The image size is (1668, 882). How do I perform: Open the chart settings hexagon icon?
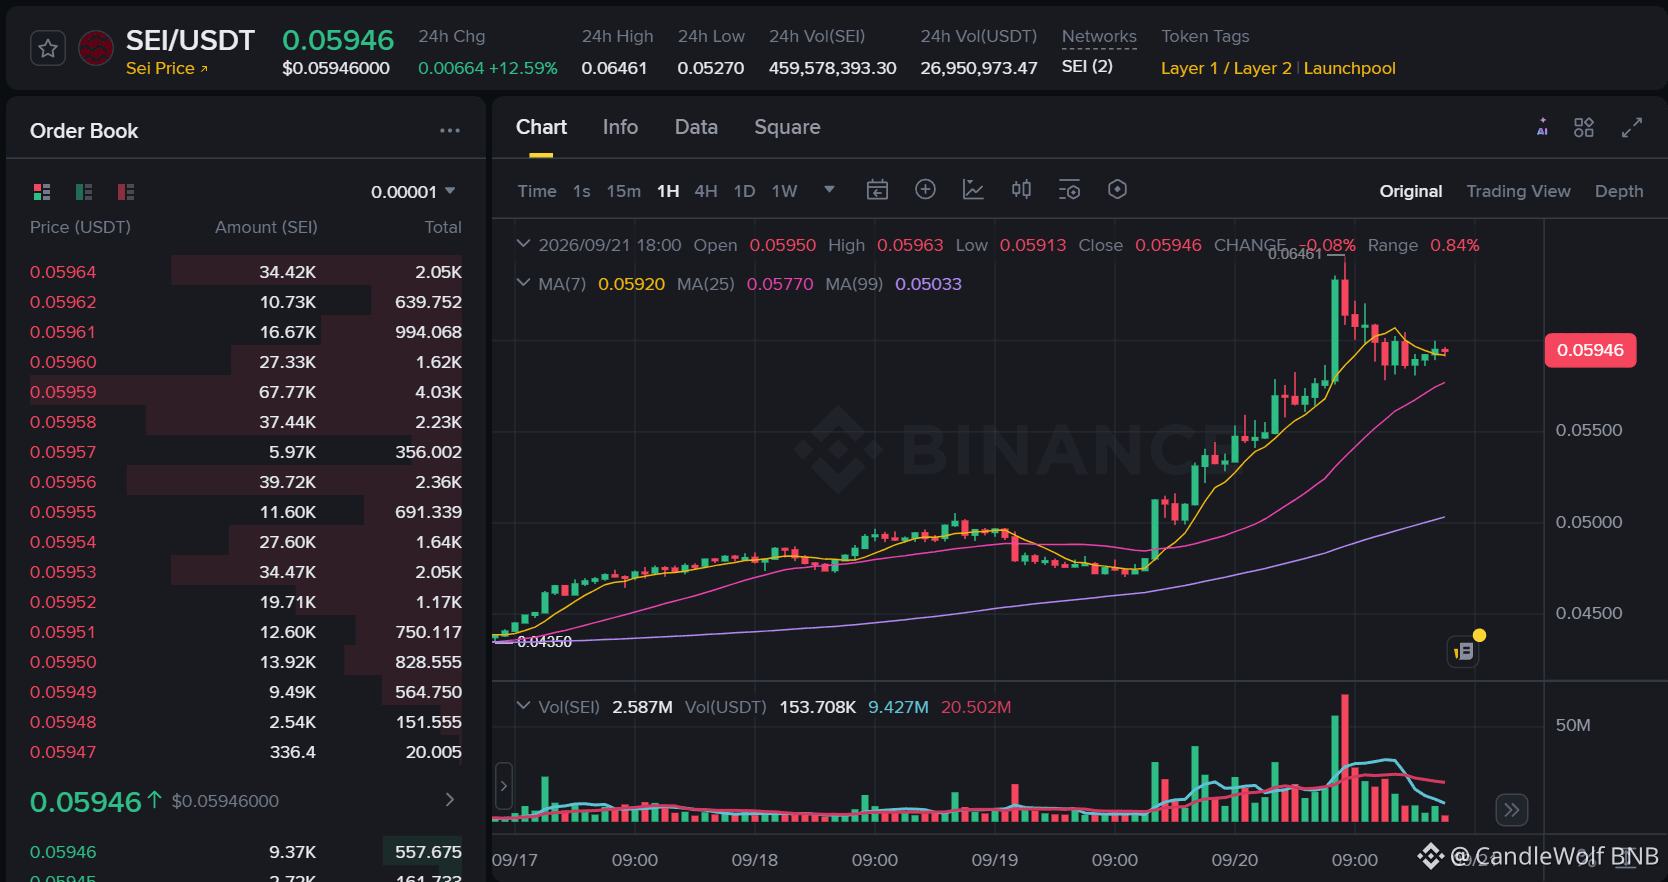click(x=1118, y=190)
